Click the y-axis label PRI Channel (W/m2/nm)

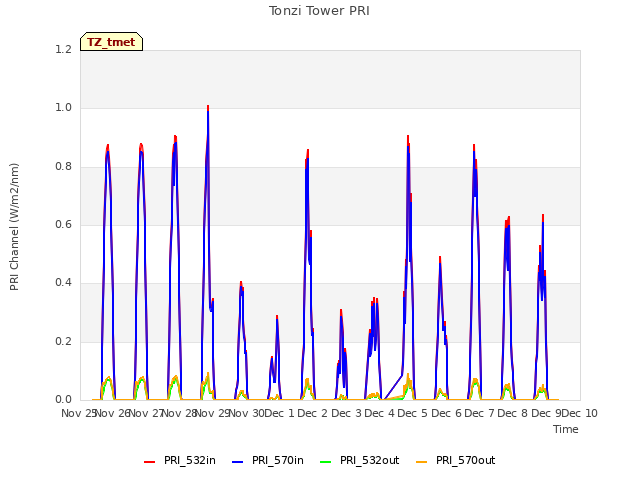tap(14, 227)
